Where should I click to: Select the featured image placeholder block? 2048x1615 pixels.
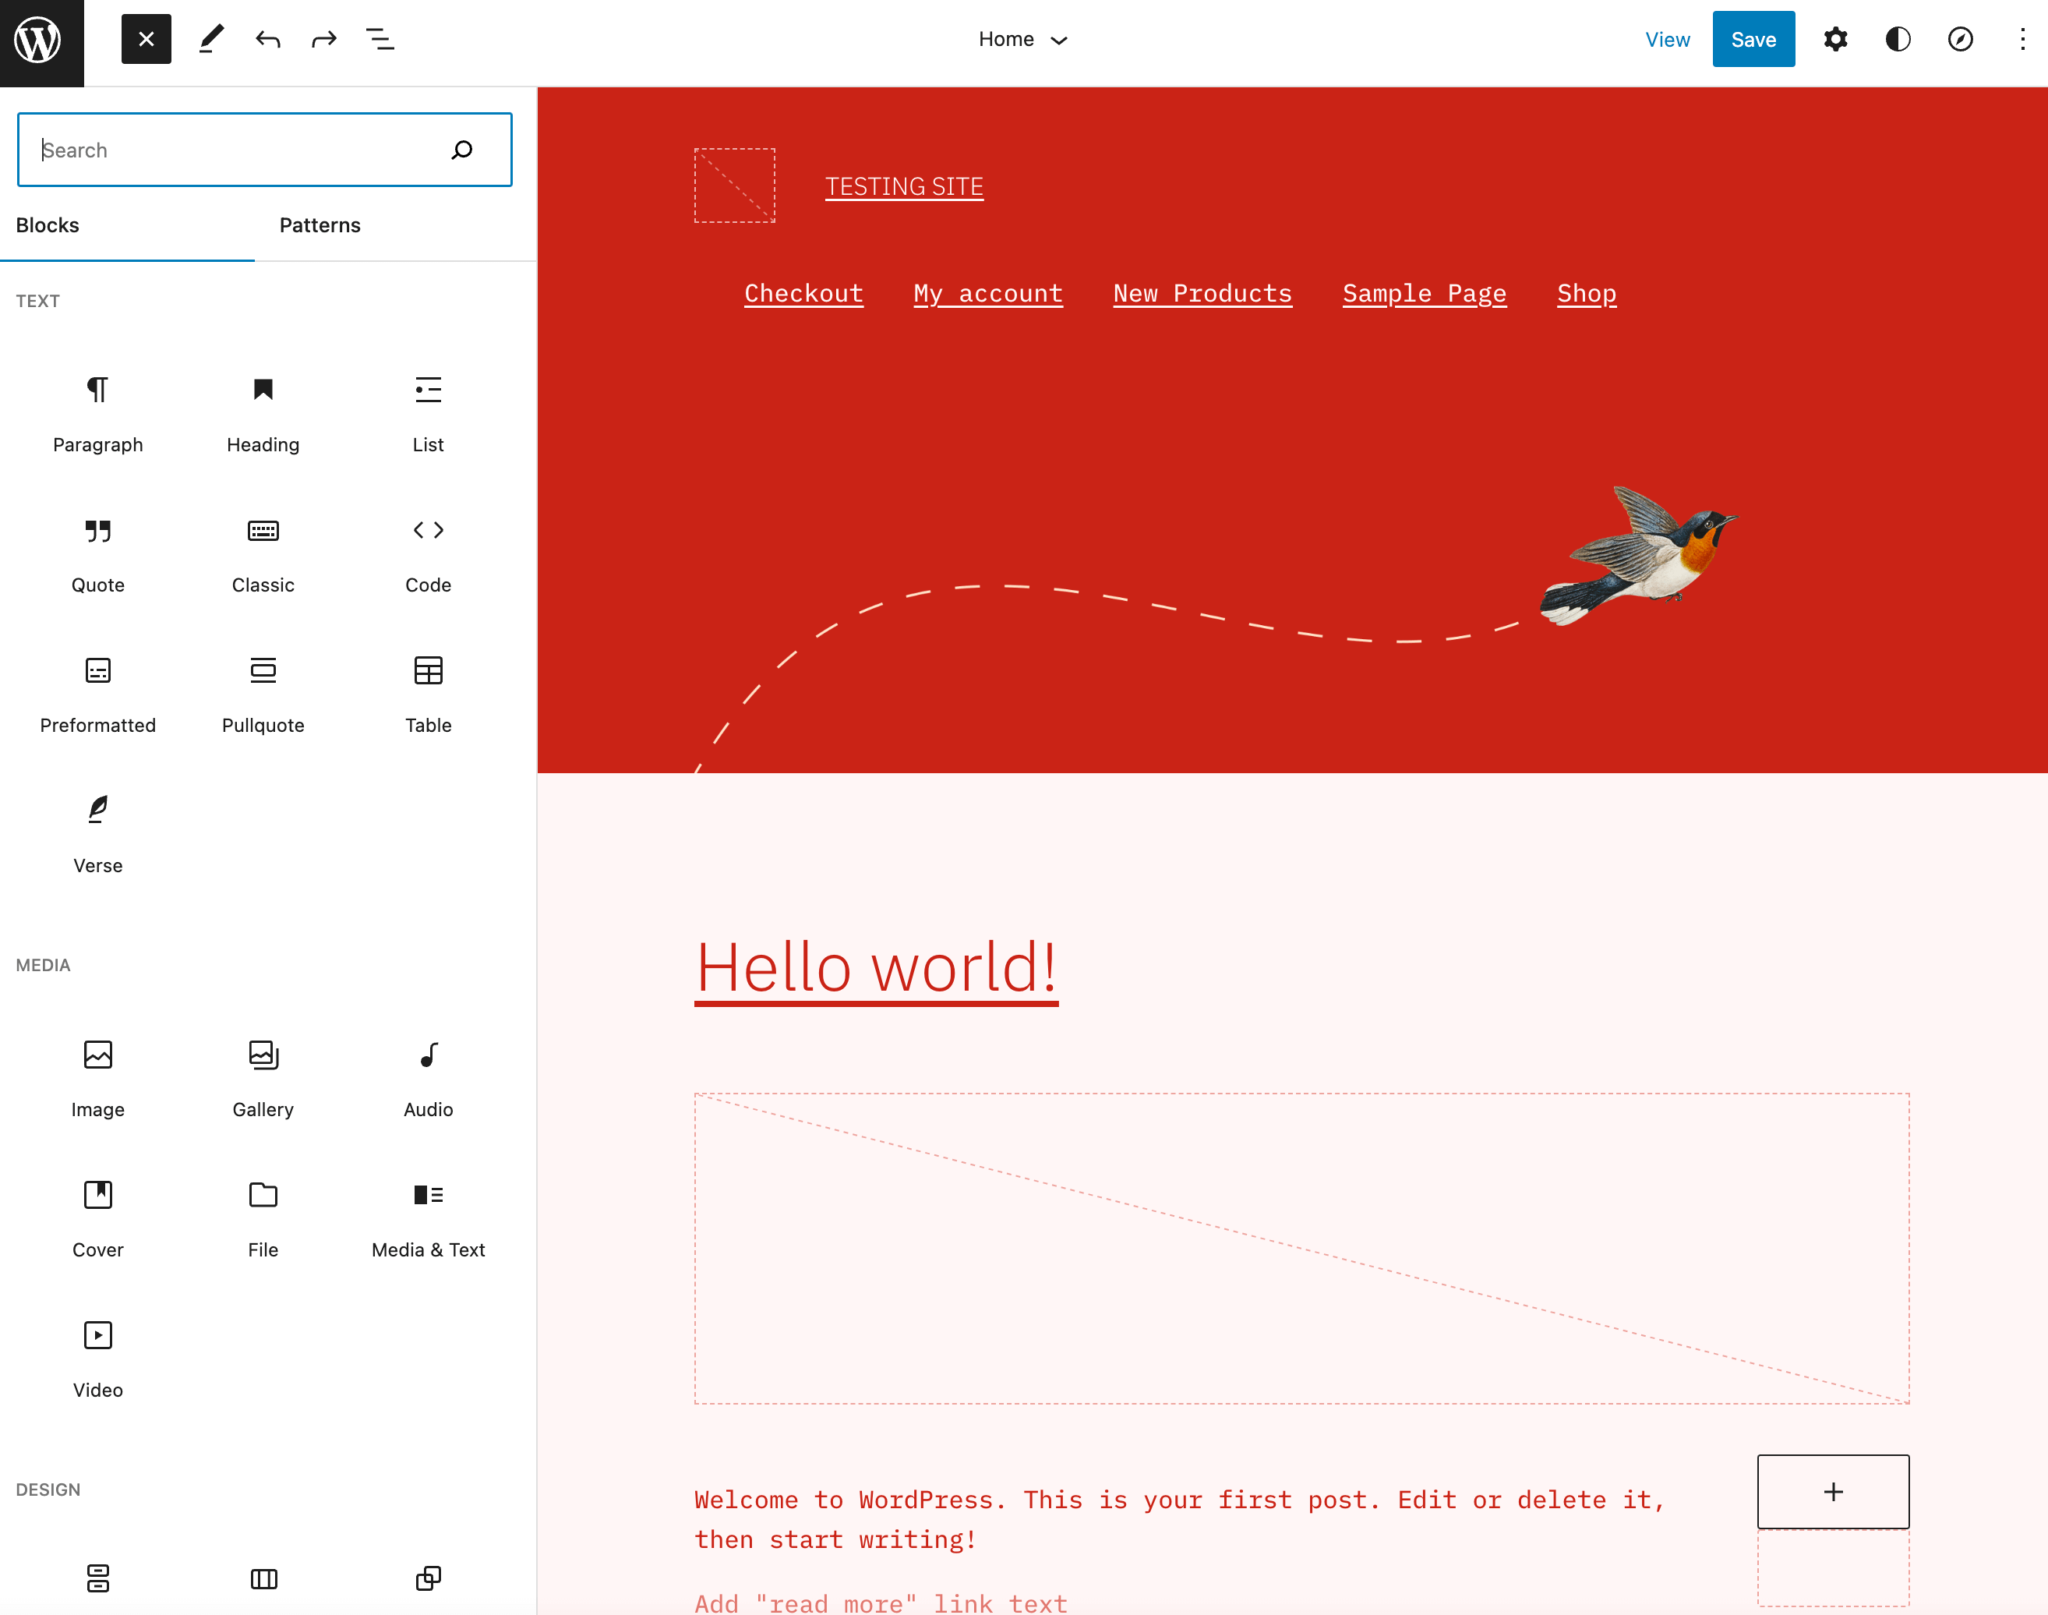tap(1301, 1248)
